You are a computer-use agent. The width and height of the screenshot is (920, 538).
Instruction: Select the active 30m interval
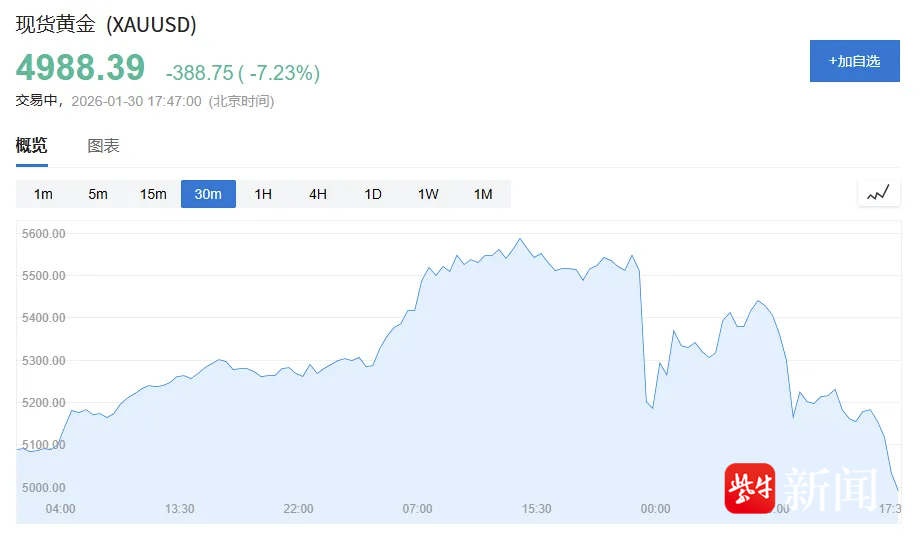pos(208,194)
